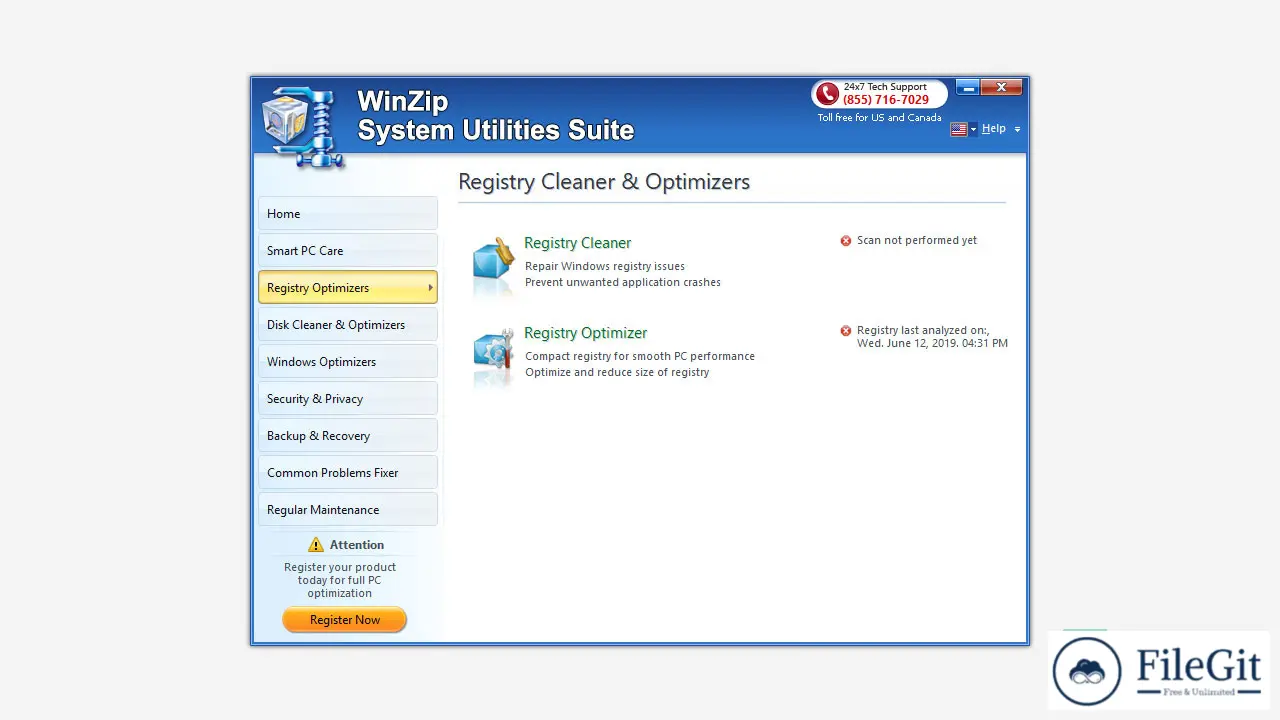Open the Home section
This screenshot has height=720, width=1280.
point(348,214)
